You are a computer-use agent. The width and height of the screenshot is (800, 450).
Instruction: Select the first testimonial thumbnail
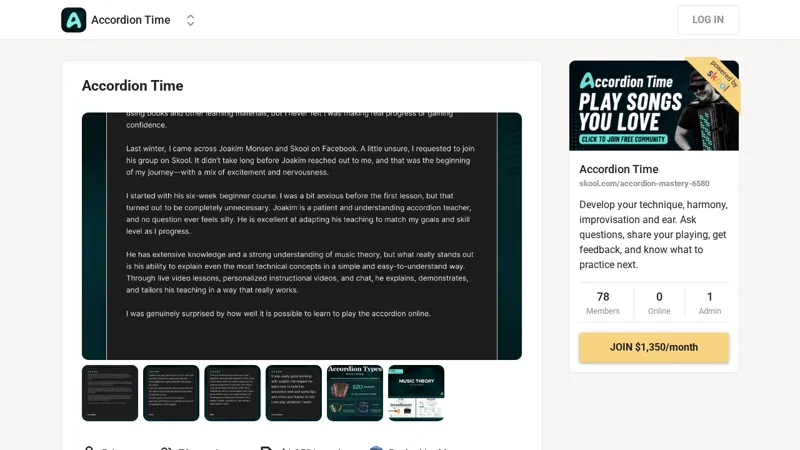point(110,393)
